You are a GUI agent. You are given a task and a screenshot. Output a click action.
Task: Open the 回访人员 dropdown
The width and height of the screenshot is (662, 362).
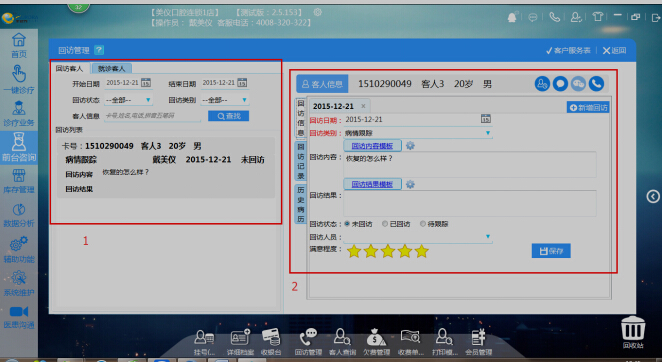[418, 237]
